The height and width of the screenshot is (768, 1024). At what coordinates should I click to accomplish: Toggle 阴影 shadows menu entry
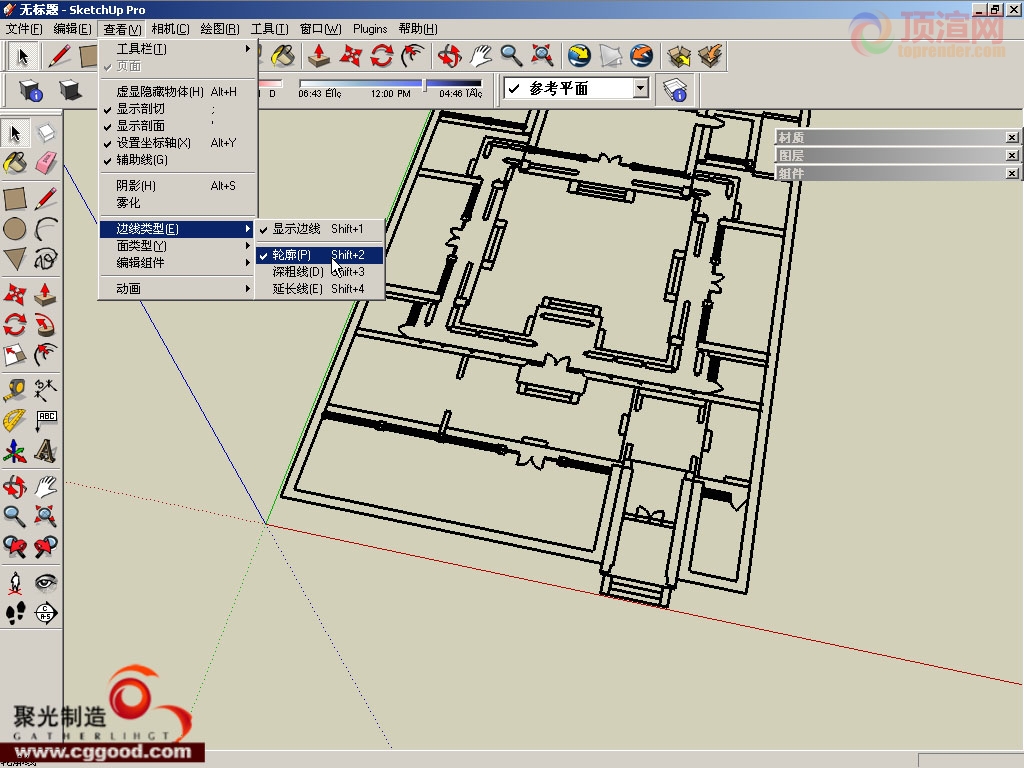coord(178,185)
